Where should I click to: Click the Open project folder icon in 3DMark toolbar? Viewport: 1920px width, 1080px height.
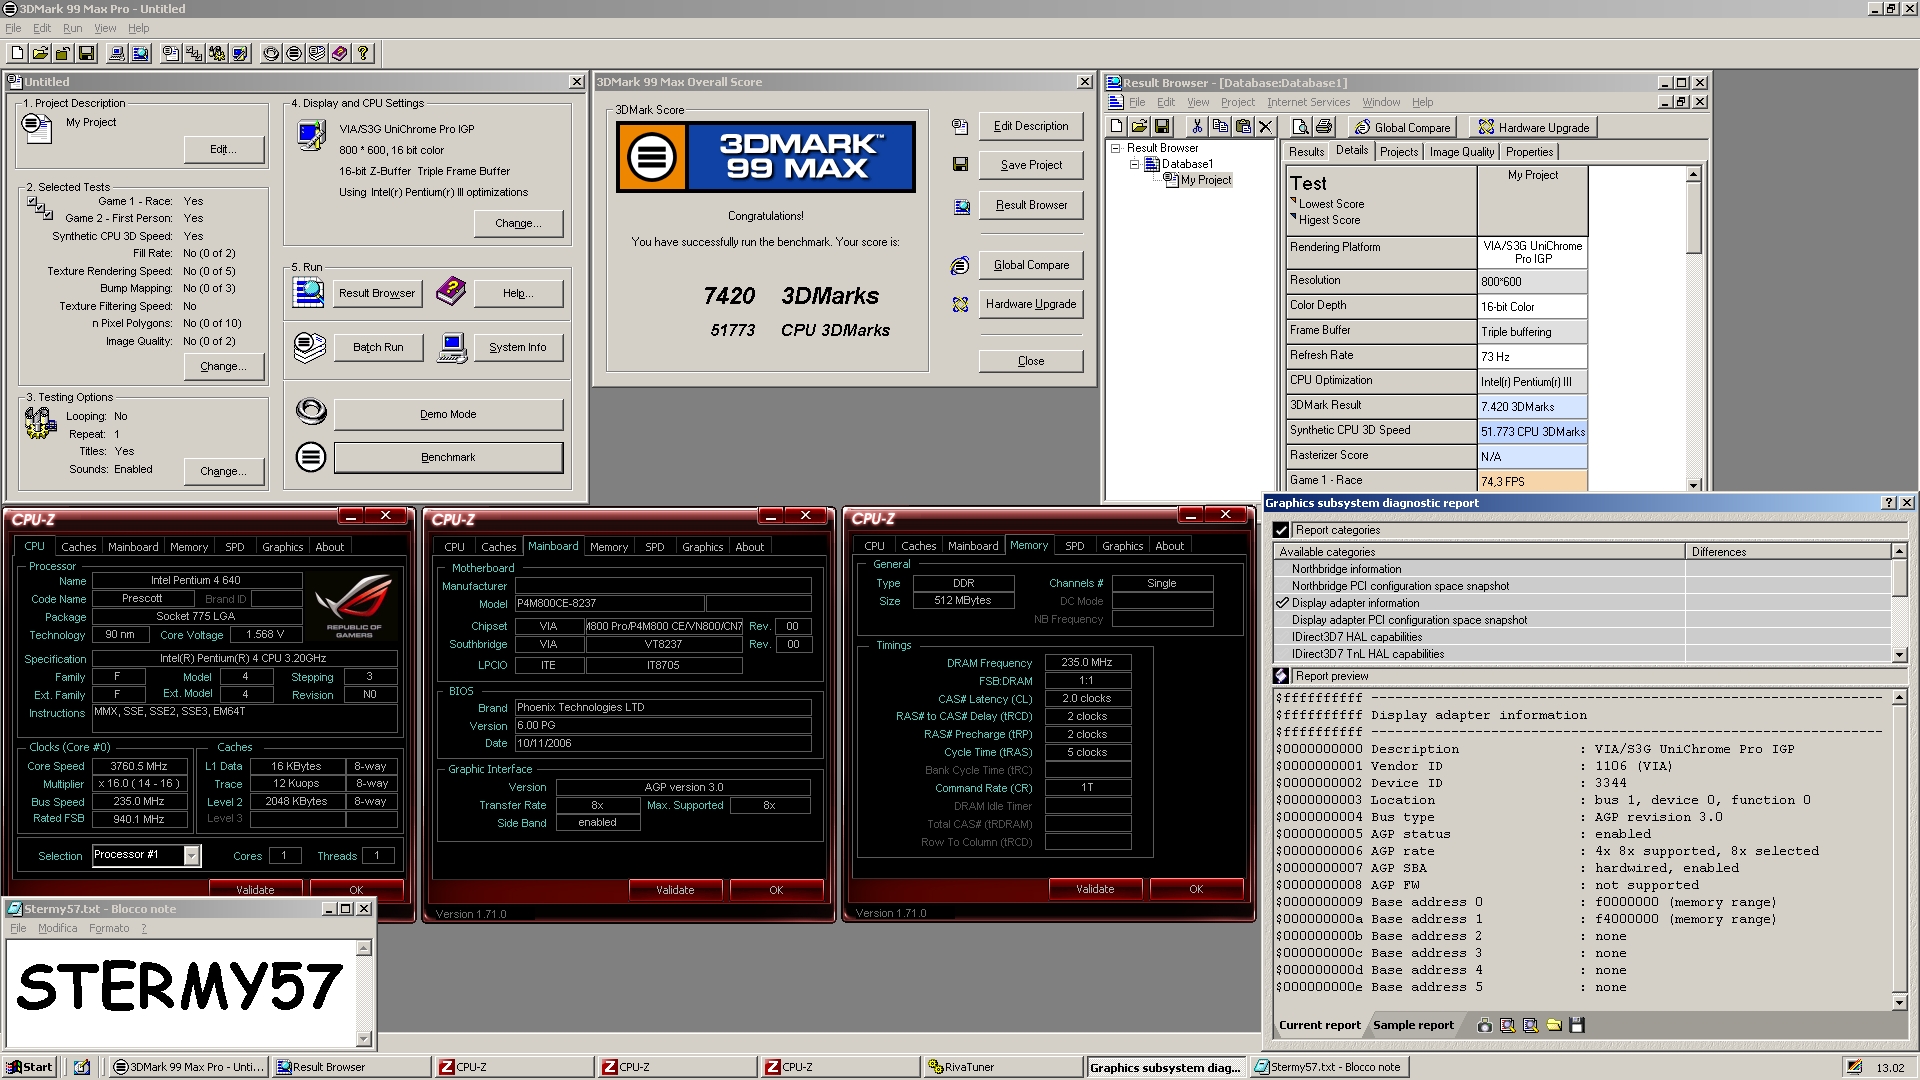(x=40, y=53)
